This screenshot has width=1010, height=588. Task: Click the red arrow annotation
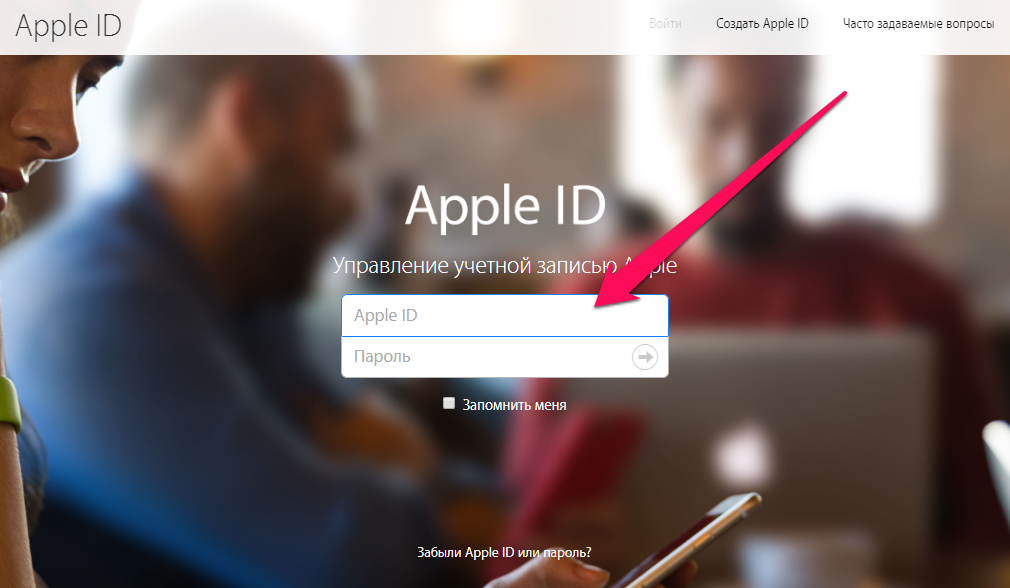(x=720, y=200)
